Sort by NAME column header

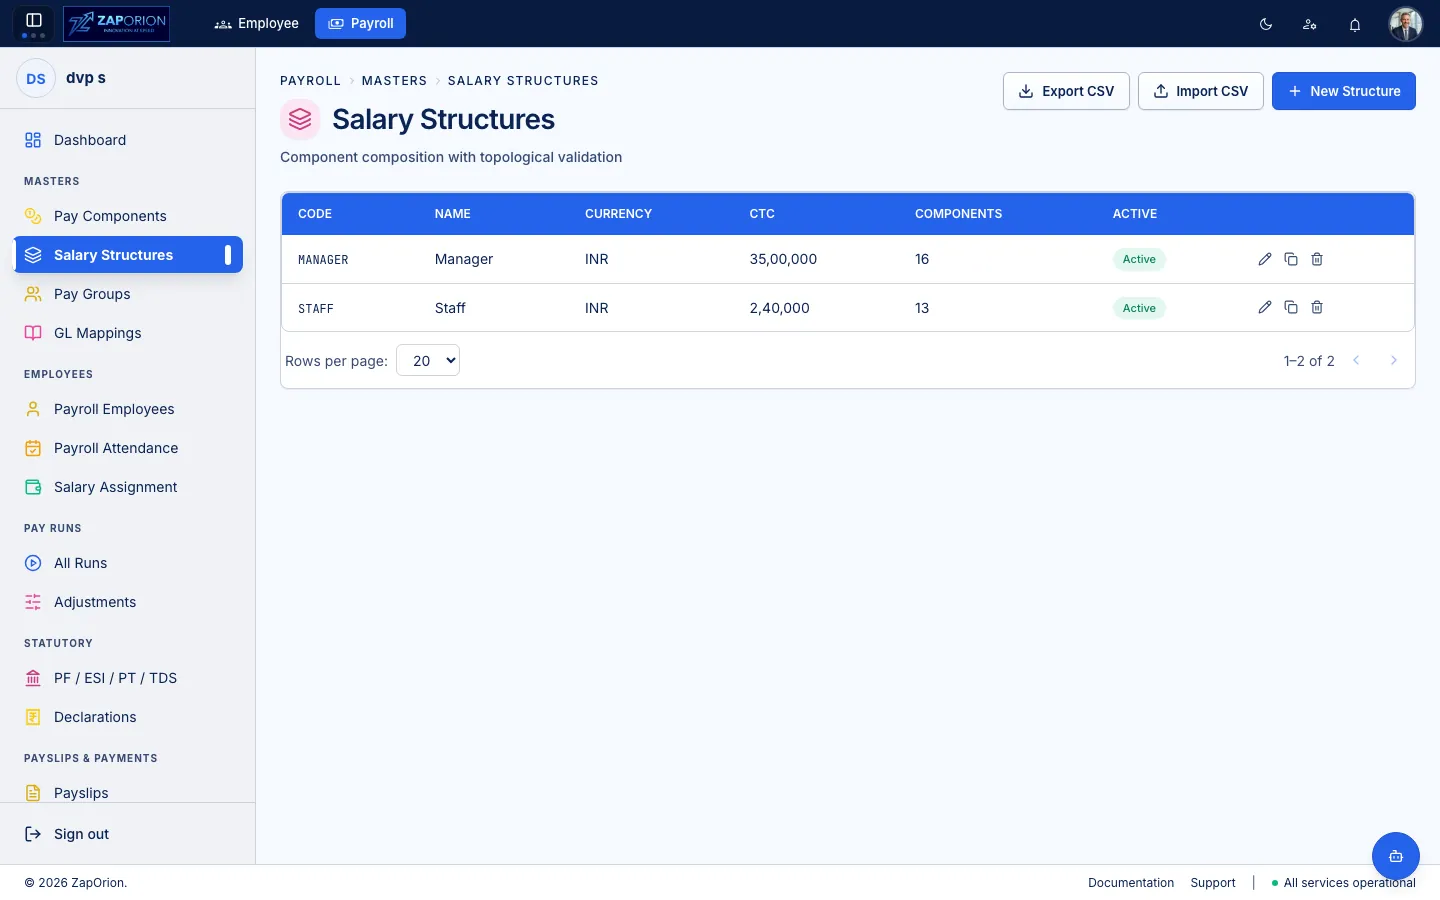(x=452, y=214)
